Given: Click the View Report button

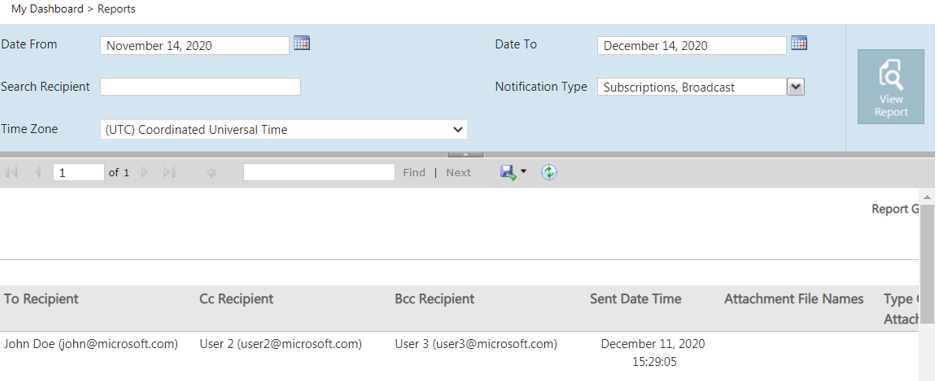Looking at the screenshot, I should pyautogui.click(x=890, y=87).
